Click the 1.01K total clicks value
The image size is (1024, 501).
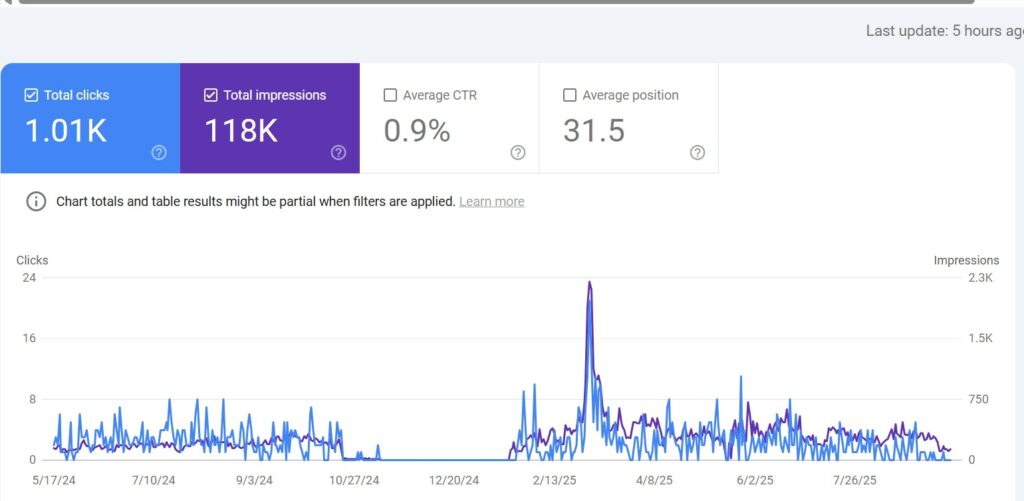tap(65, 131)
